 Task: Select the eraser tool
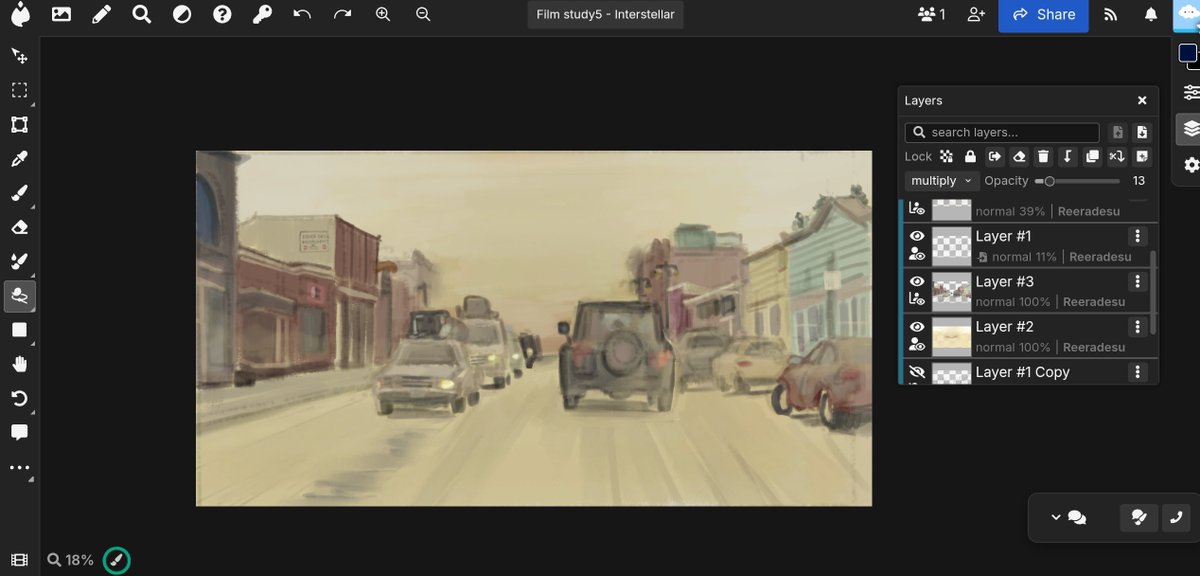click(19, 227)
